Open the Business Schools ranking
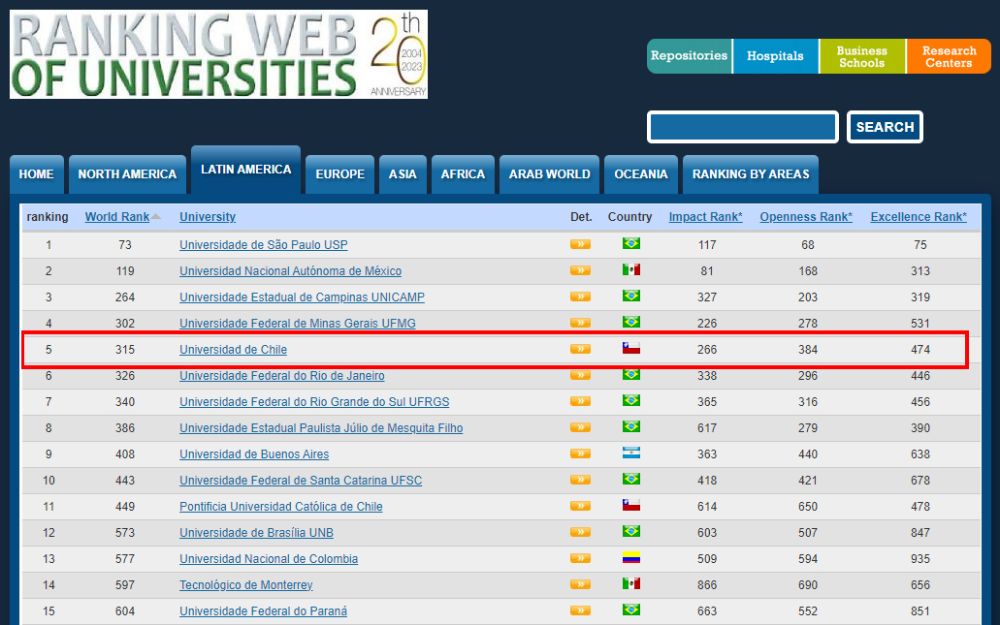Image resolution: width=1000 pixels, height=625 pixels. pyautogui.click(x=861, y=56)
